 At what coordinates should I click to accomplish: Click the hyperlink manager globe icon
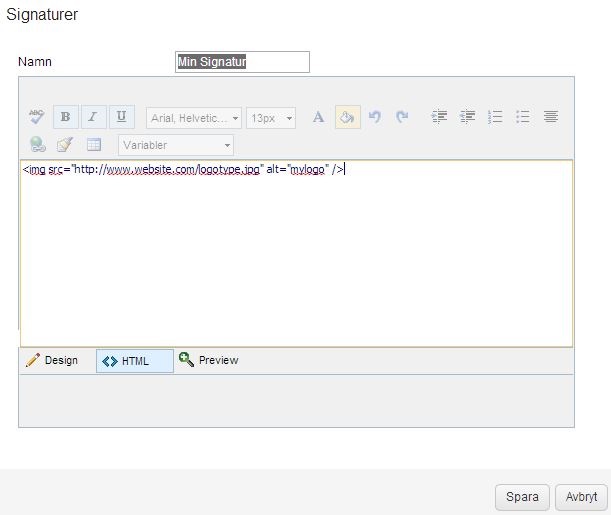[x=37, y=145]
